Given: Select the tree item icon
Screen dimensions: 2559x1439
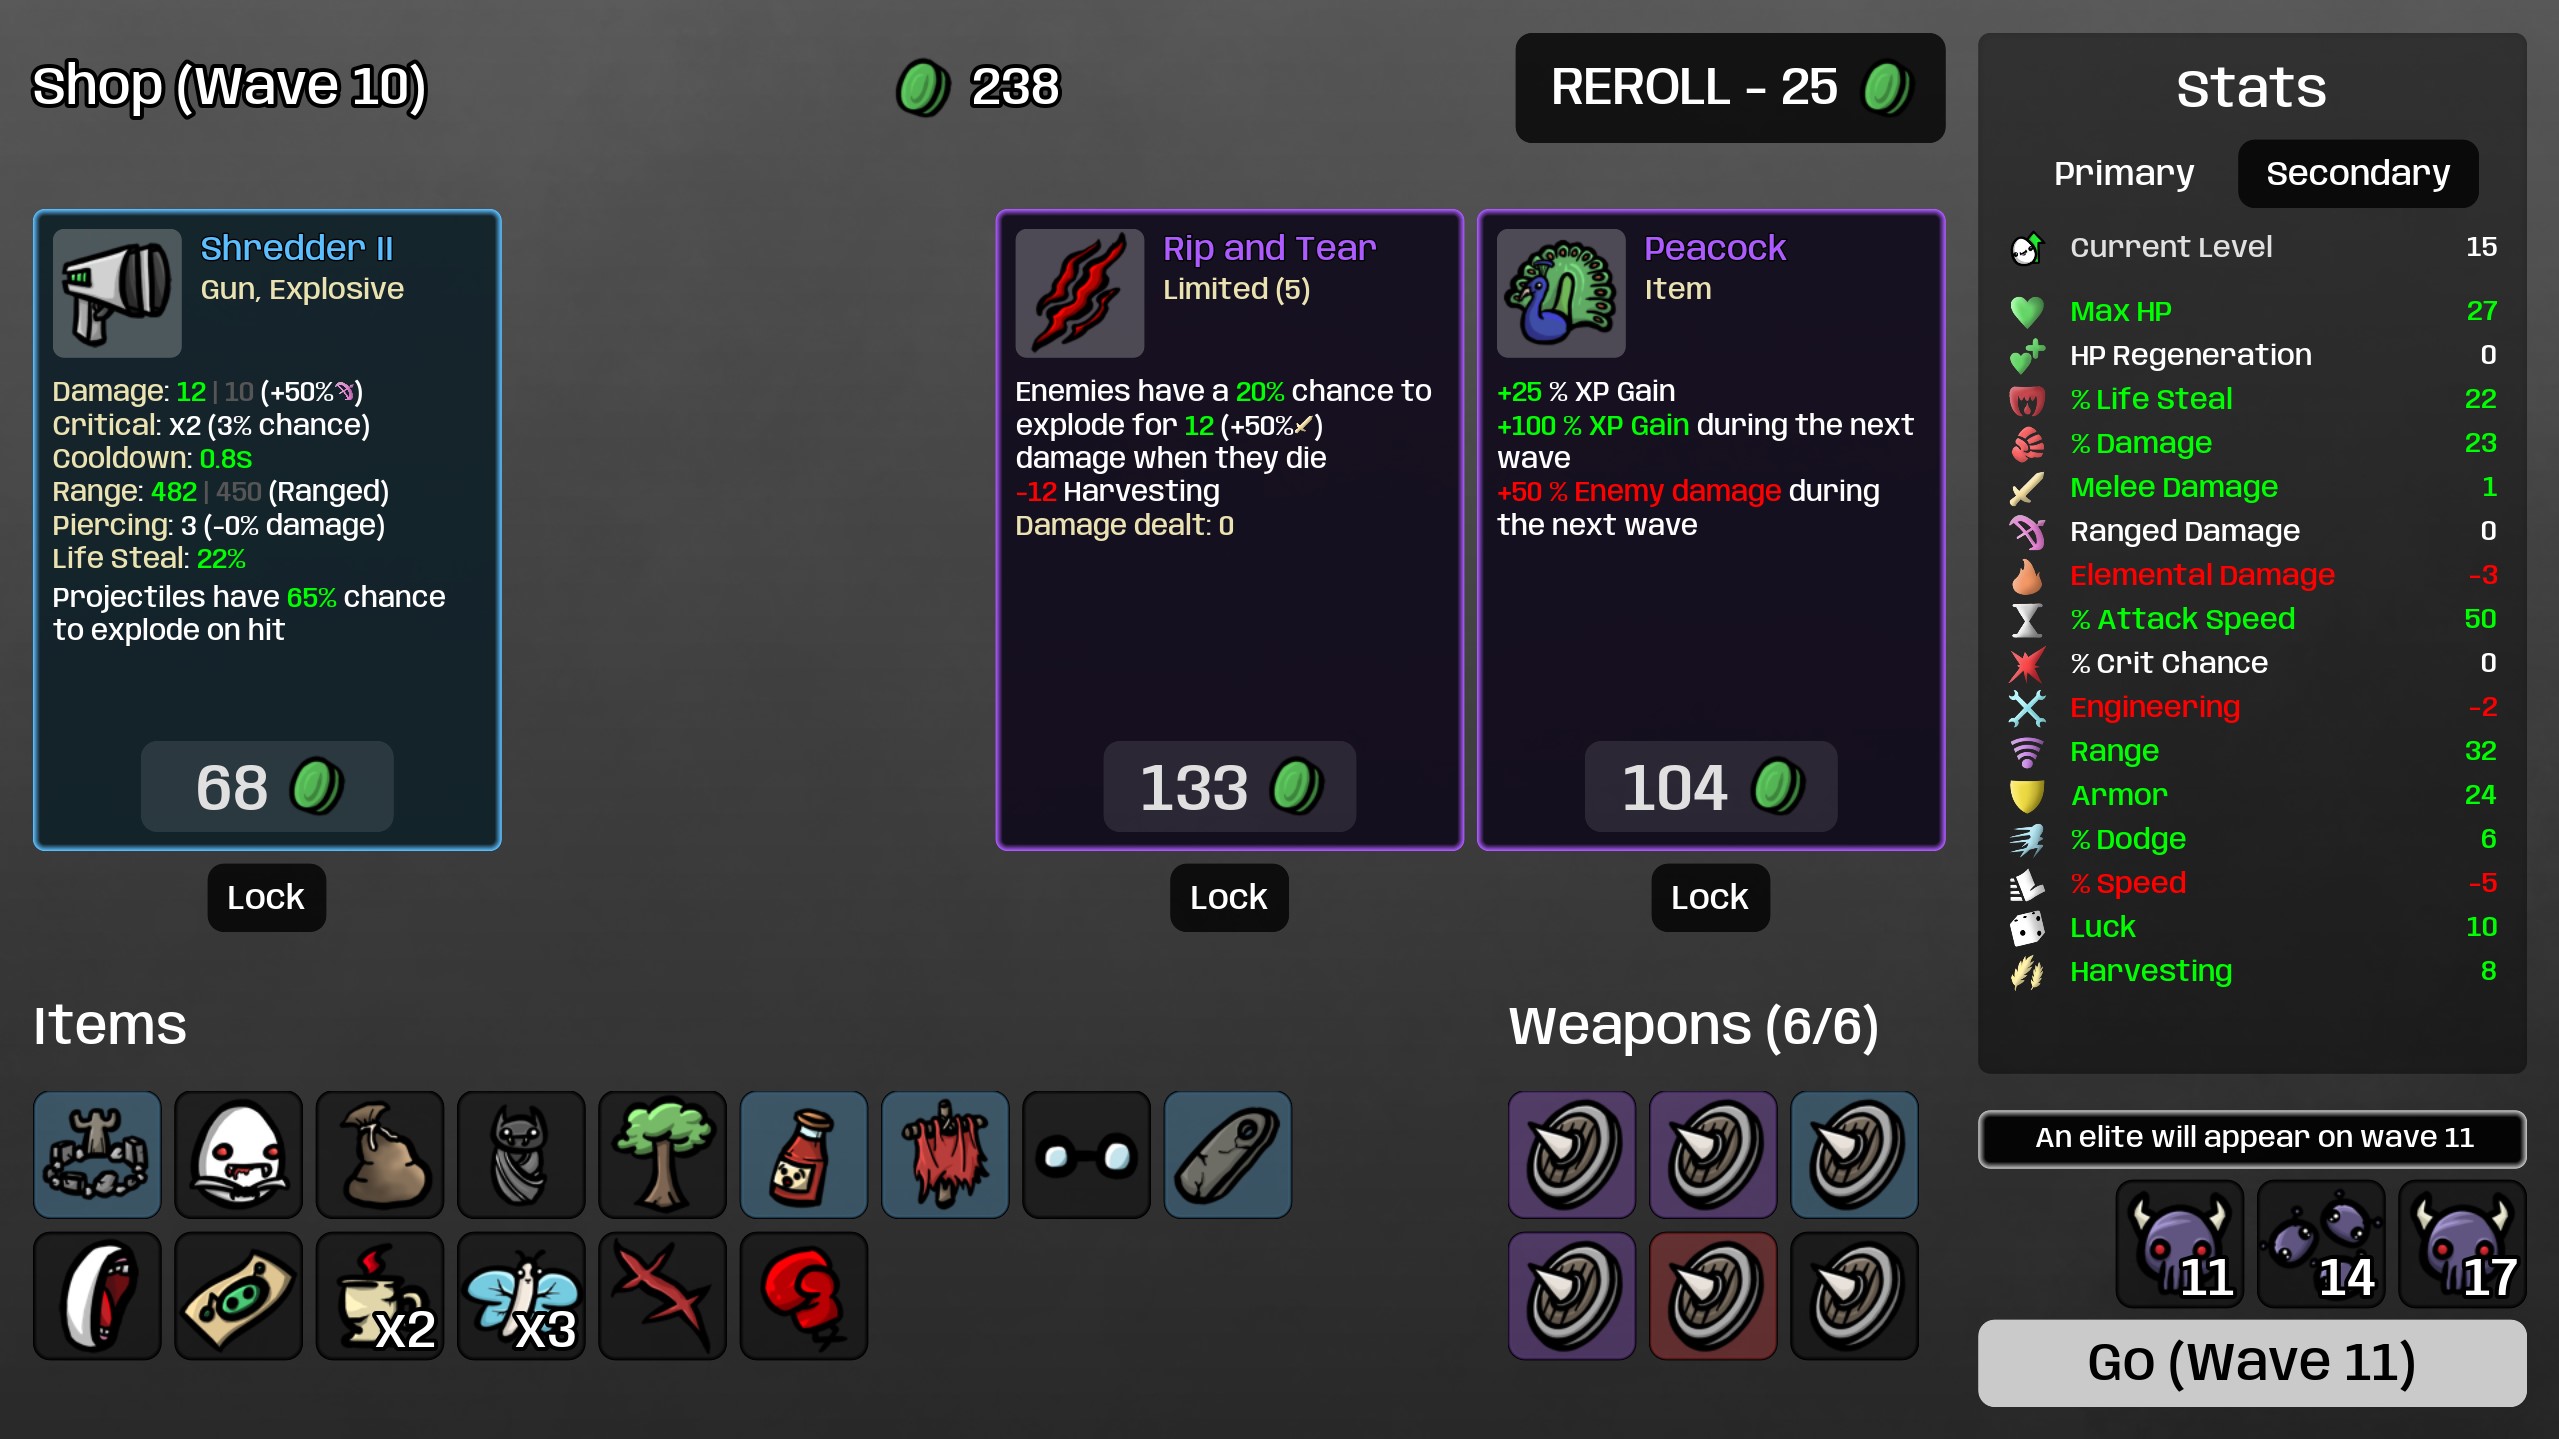Looking at the screenshot, I should pos(662,1155).
